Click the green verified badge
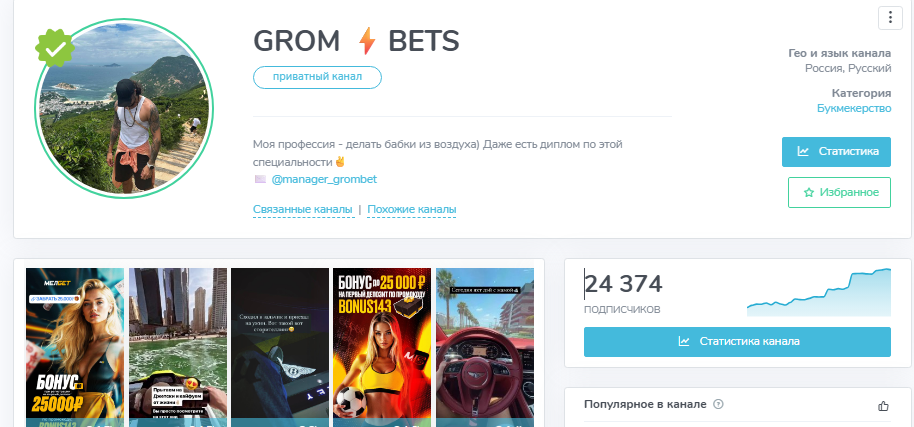Viewport: 914px width, 427px height. [55, 48]
